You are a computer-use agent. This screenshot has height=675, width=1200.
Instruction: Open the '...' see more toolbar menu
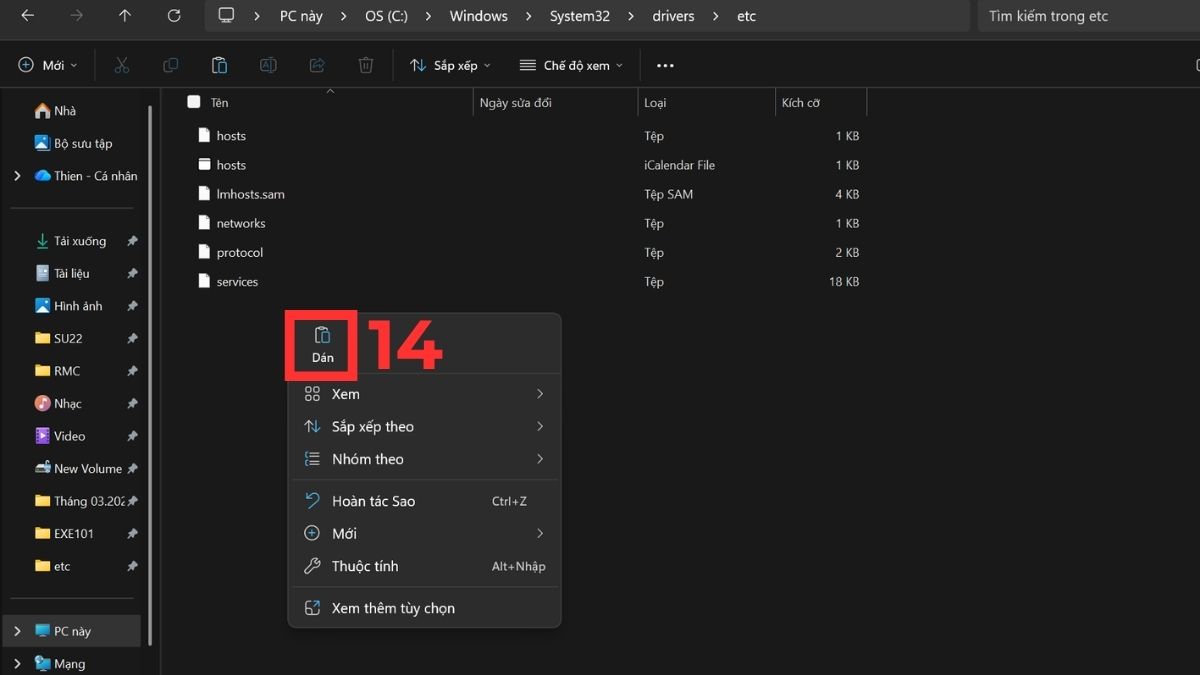click(x=664, y=64)
